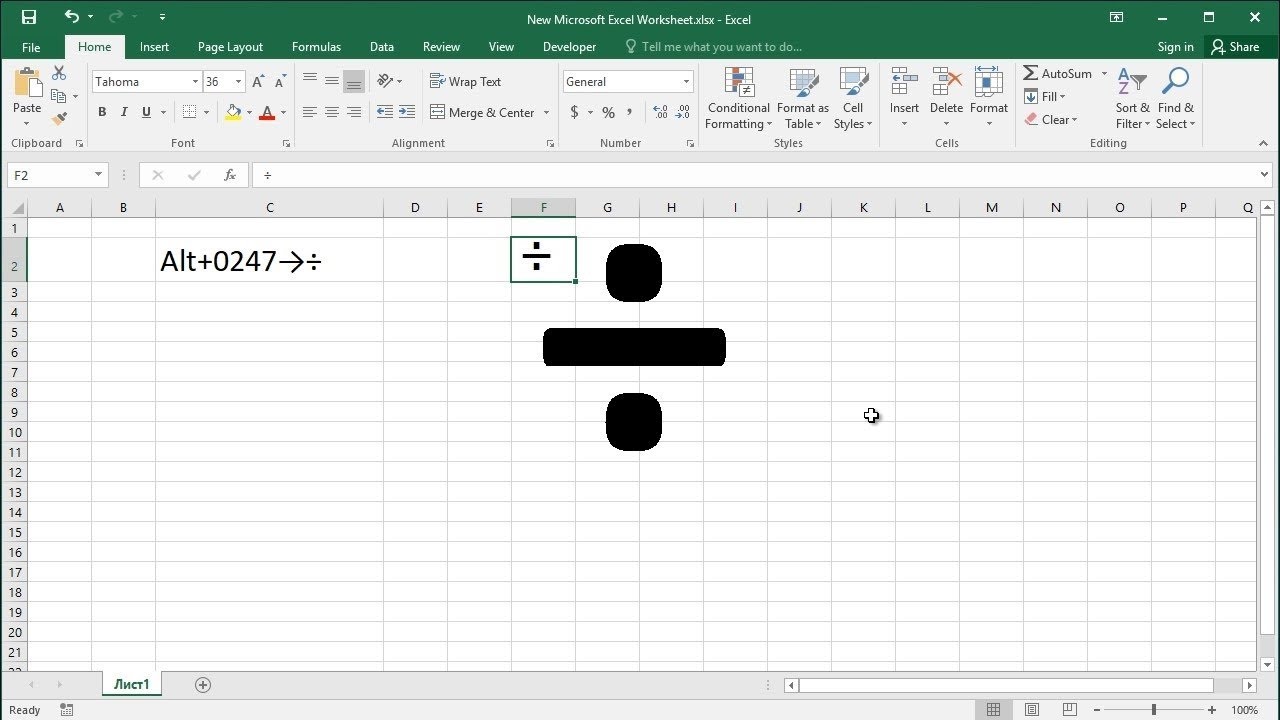
Task: Click the Share button
Action: tap(1235, 47)
